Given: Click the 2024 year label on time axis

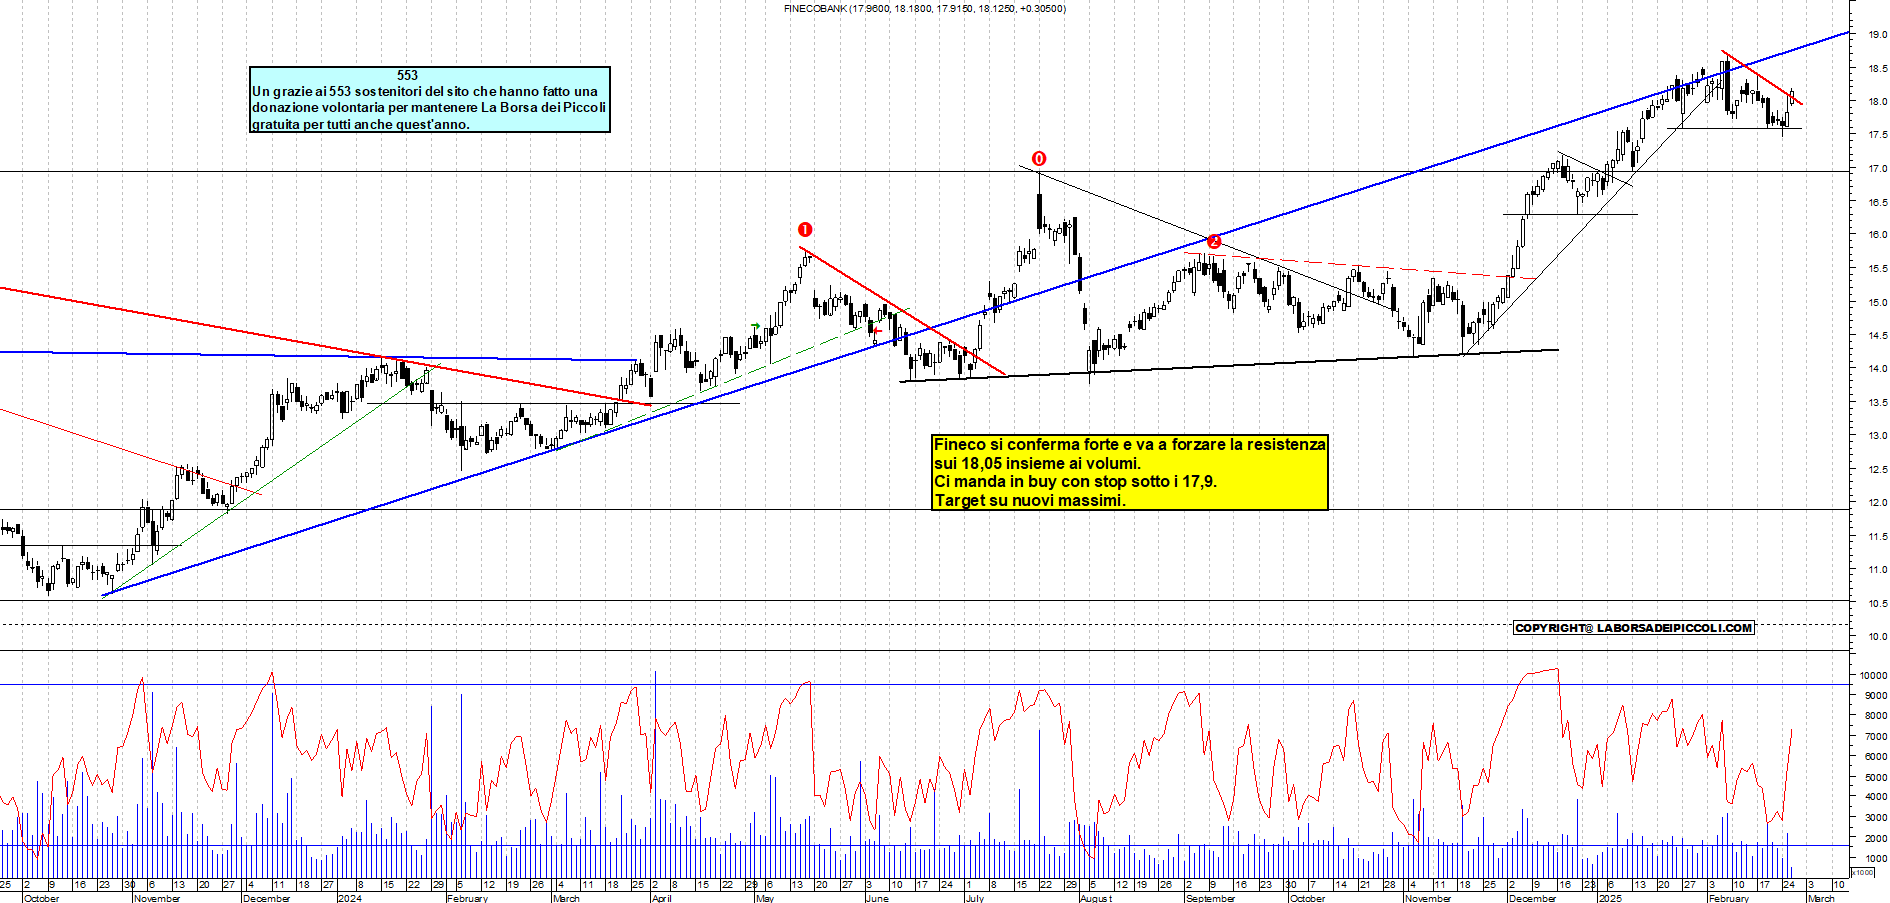Looking at the screenshot, I should click(x=349, y=898).
